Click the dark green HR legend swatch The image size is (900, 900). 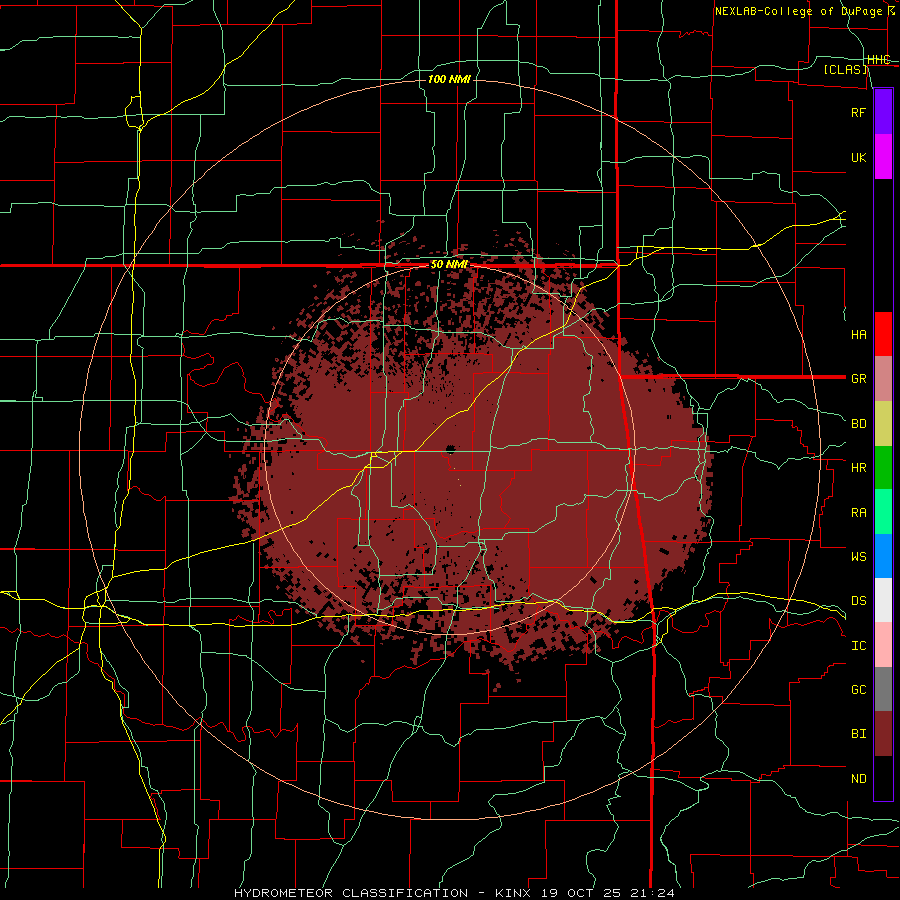tap(883, 468)
